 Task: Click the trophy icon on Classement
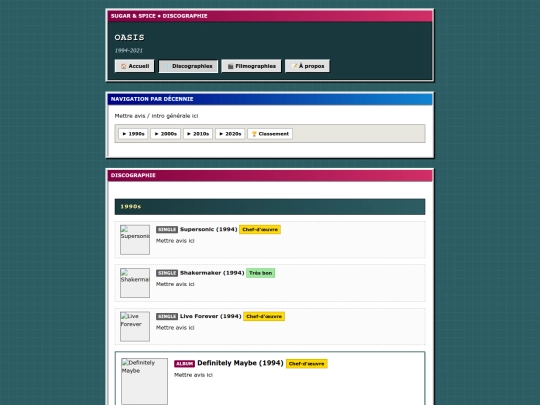coord(254,134)
